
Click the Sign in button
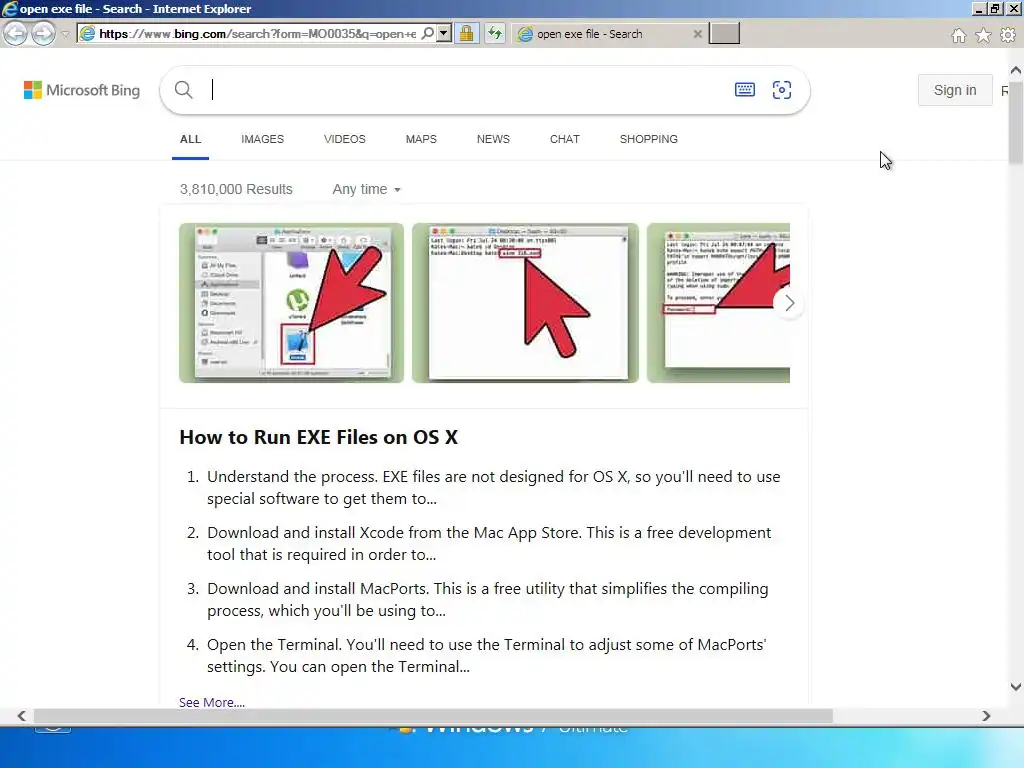955,90
